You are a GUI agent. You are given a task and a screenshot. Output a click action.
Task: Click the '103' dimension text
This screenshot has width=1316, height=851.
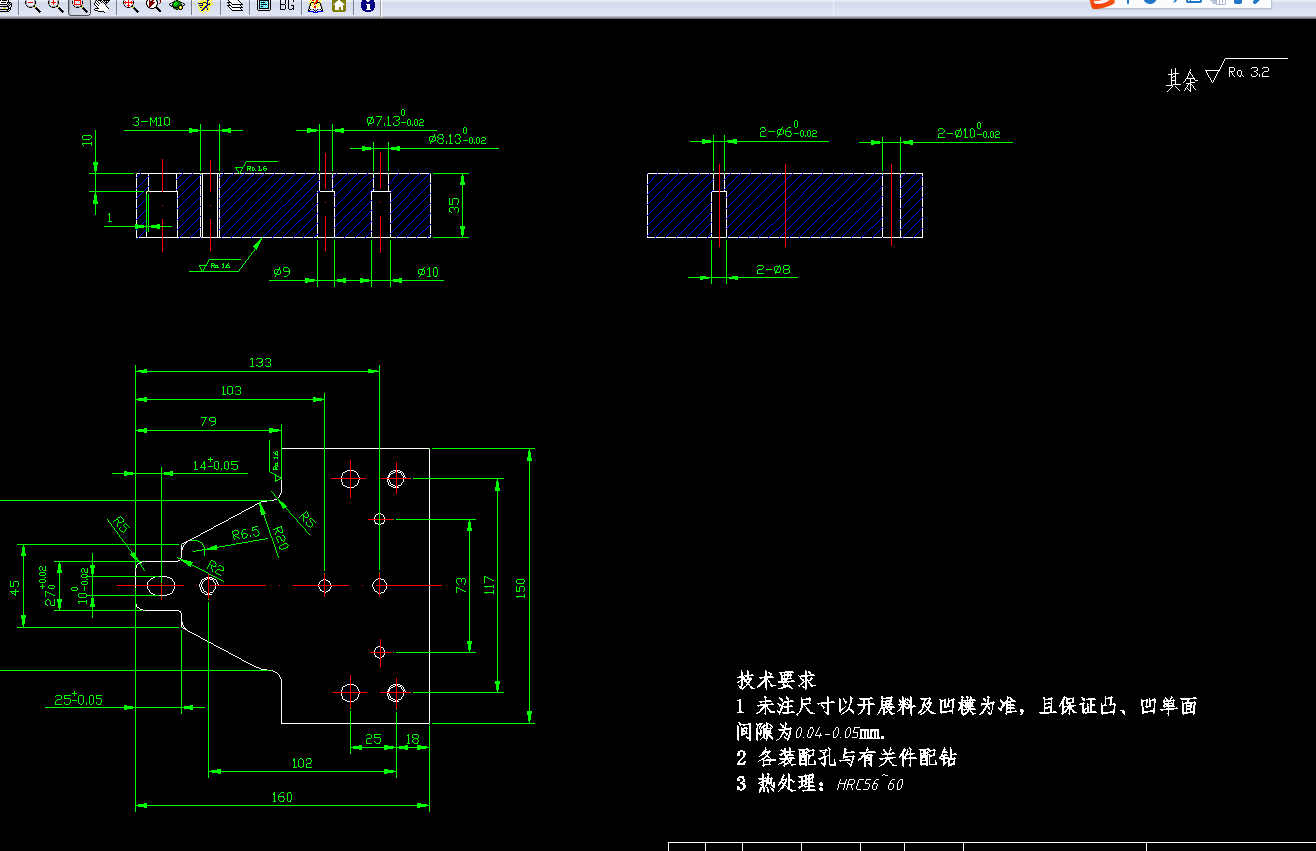coord(231,390)
